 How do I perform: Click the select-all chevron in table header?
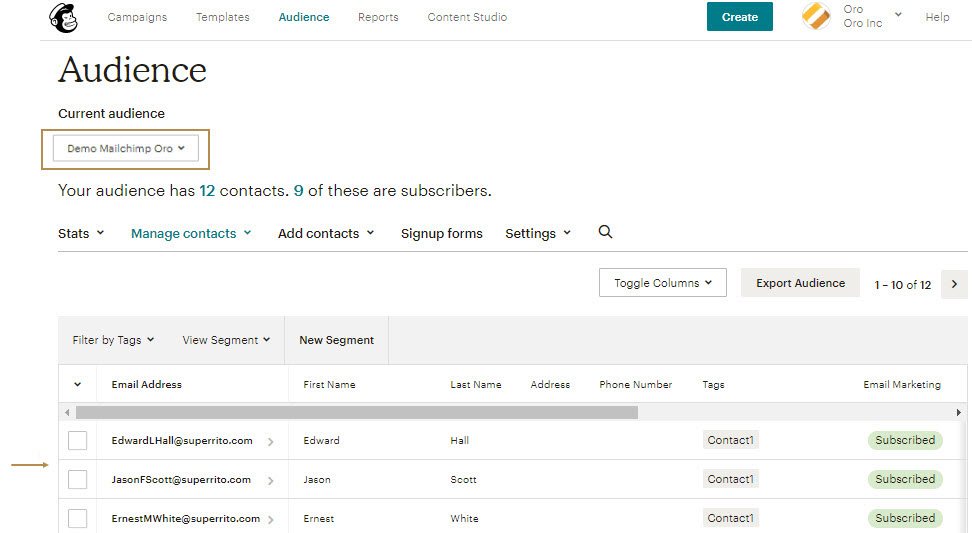pyautogui.click(x=78, y=385)
